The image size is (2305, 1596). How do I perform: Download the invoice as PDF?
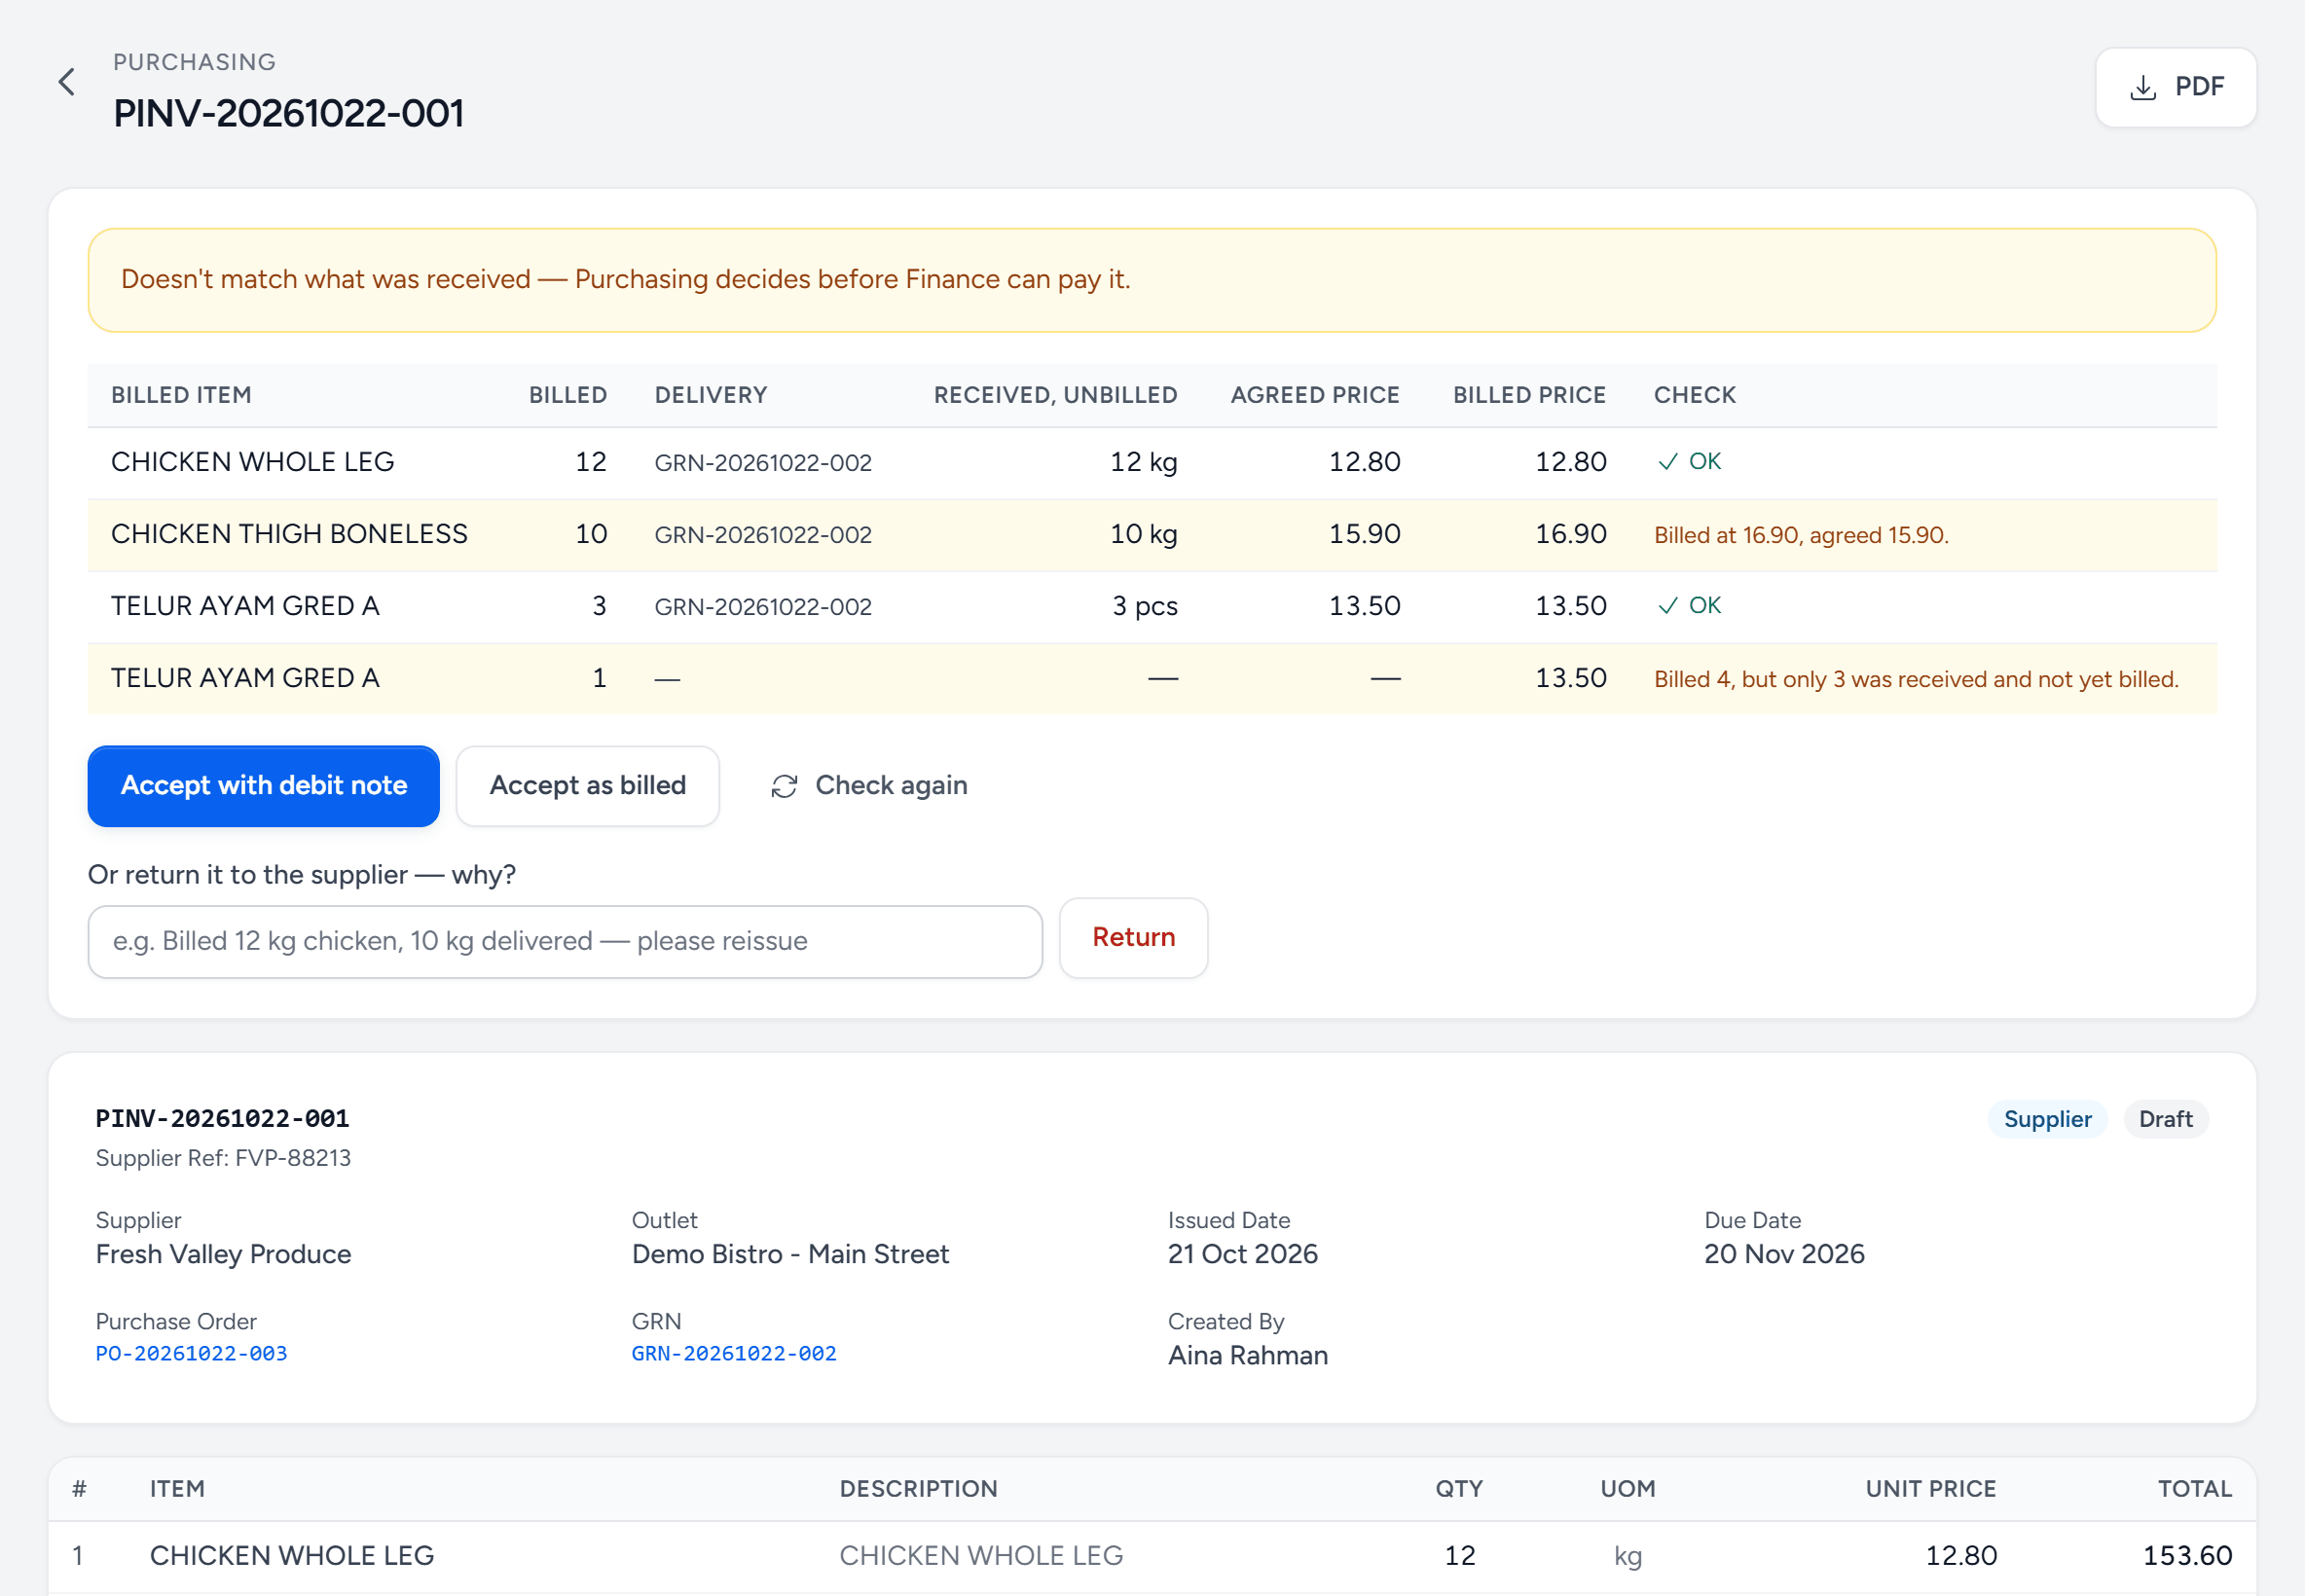click(2175, 87)
